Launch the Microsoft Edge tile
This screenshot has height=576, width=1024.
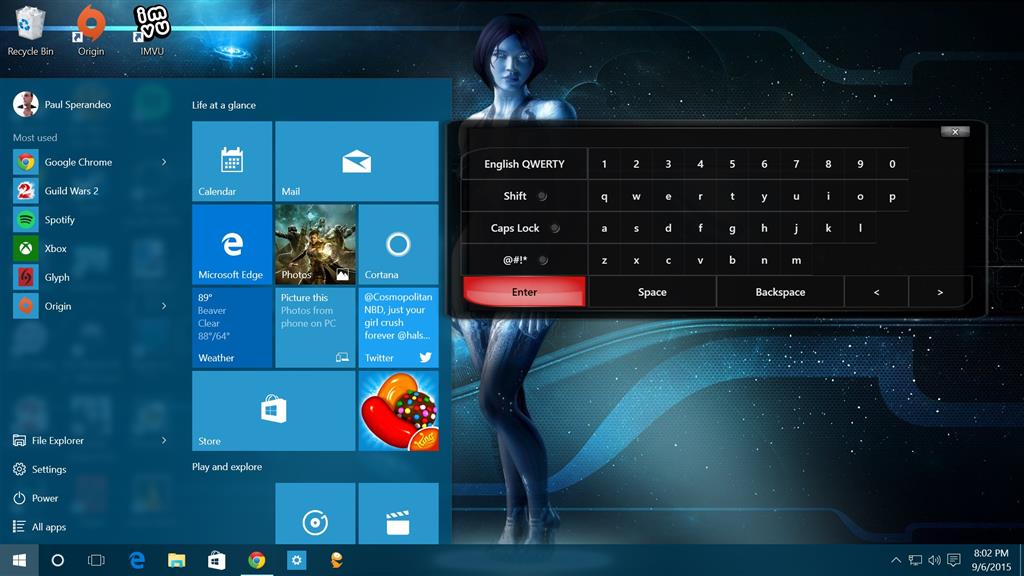[232, 244]
